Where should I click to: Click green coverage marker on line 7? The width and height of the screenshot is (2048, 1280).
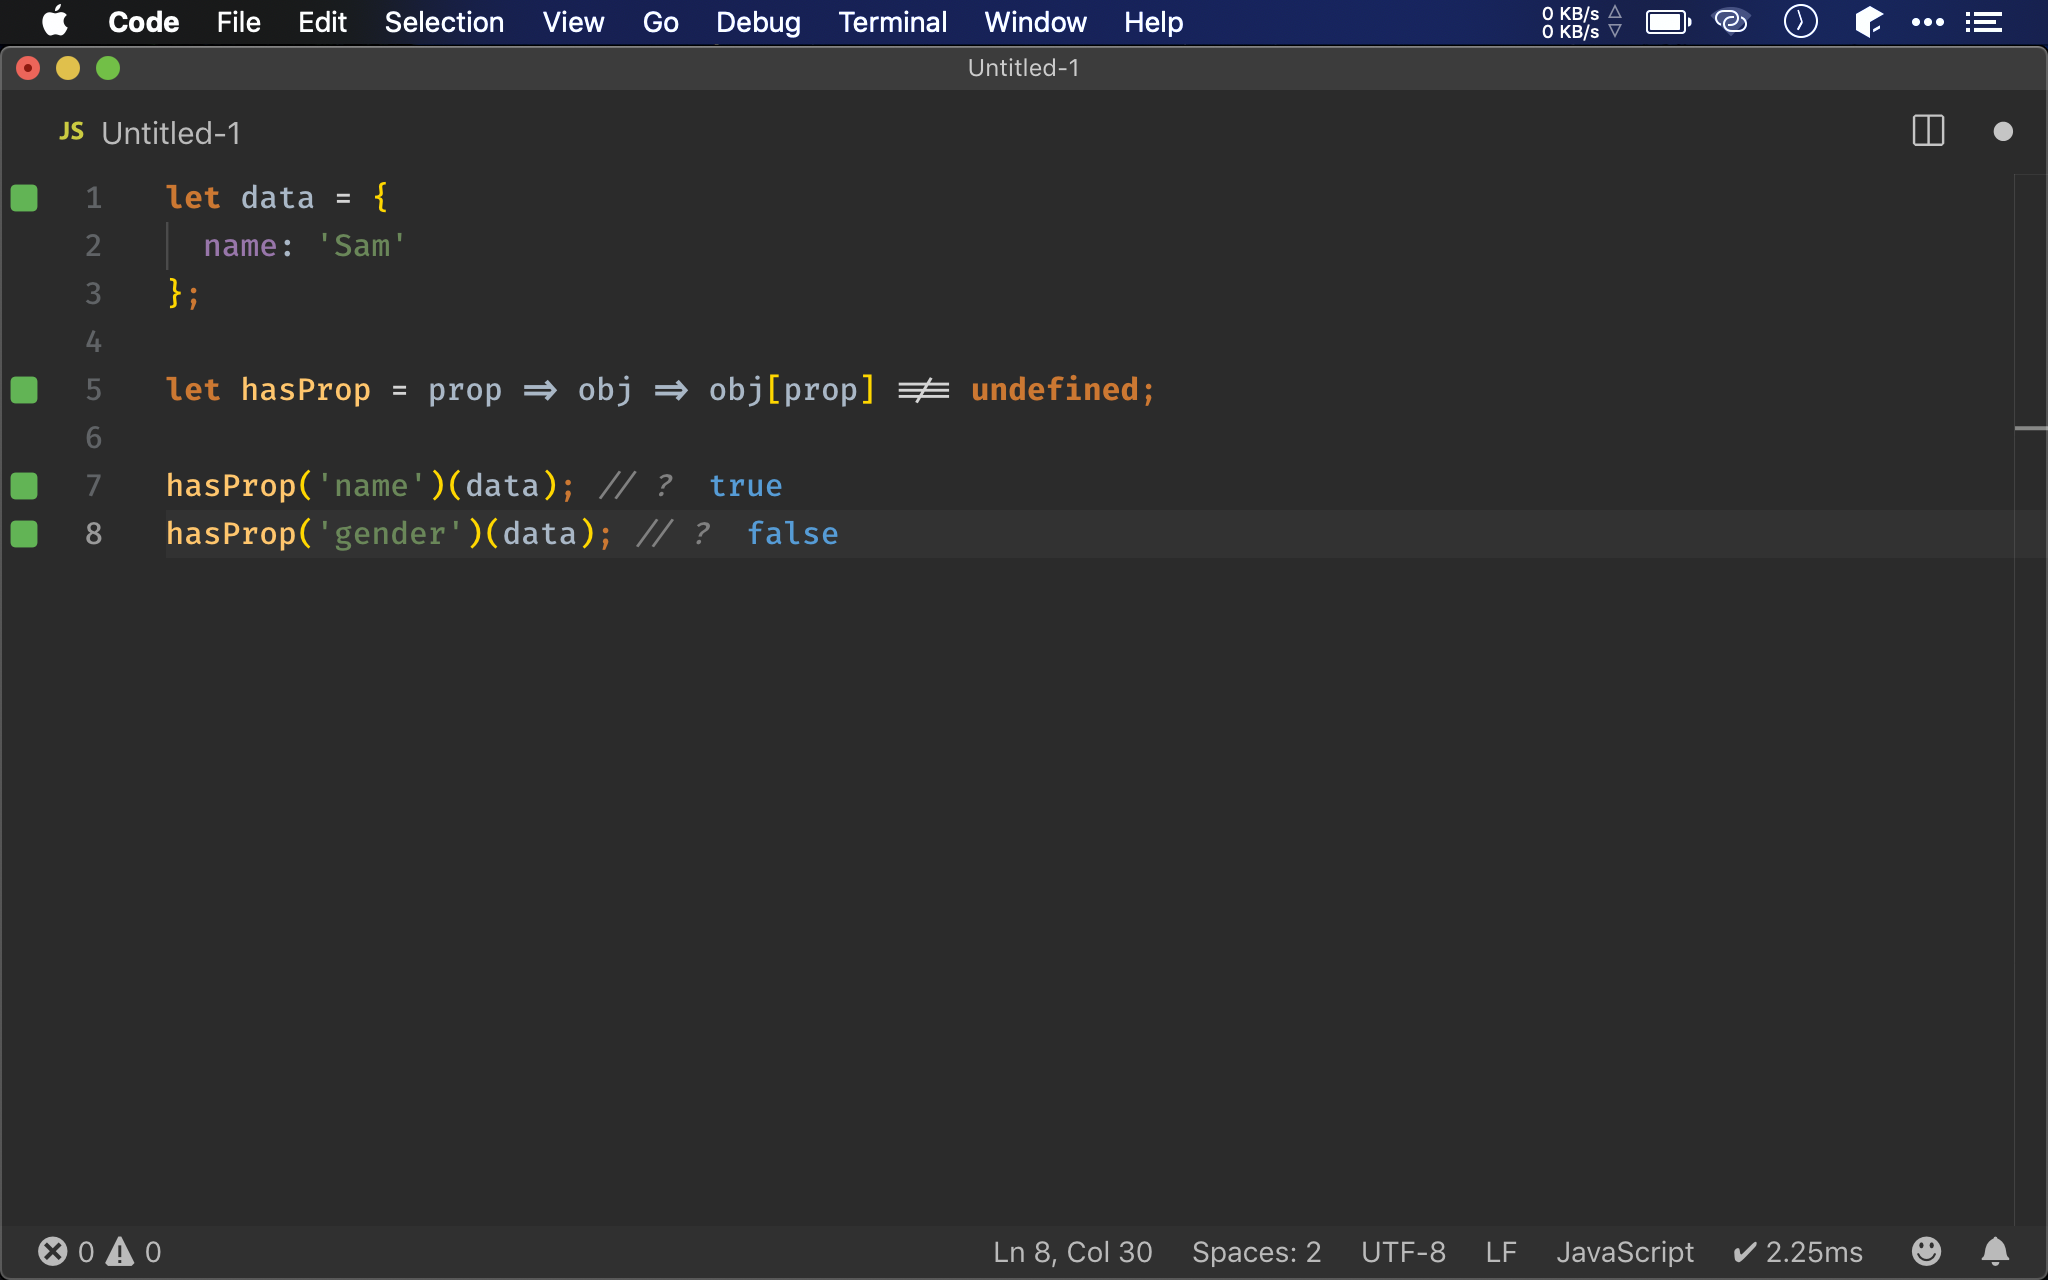pos(24,486)
